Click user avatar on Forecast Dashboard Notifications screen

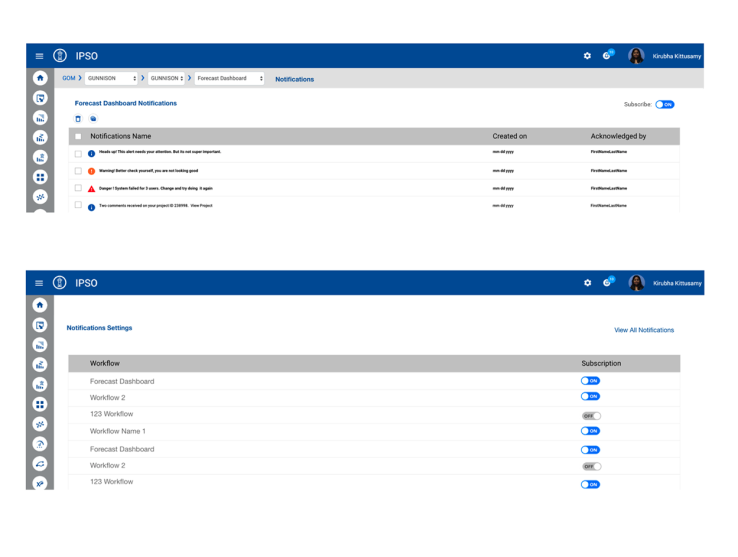pos(636,56)
